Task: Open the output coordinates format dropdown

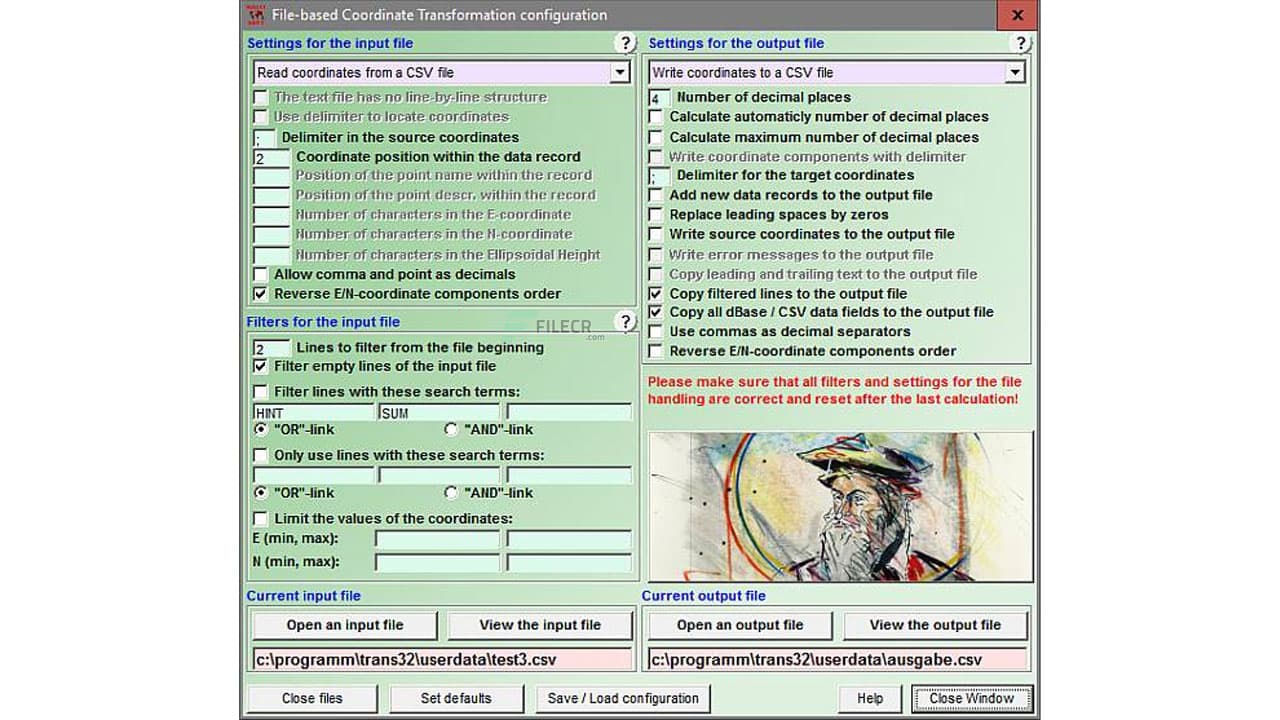Action: [1016, 72]
